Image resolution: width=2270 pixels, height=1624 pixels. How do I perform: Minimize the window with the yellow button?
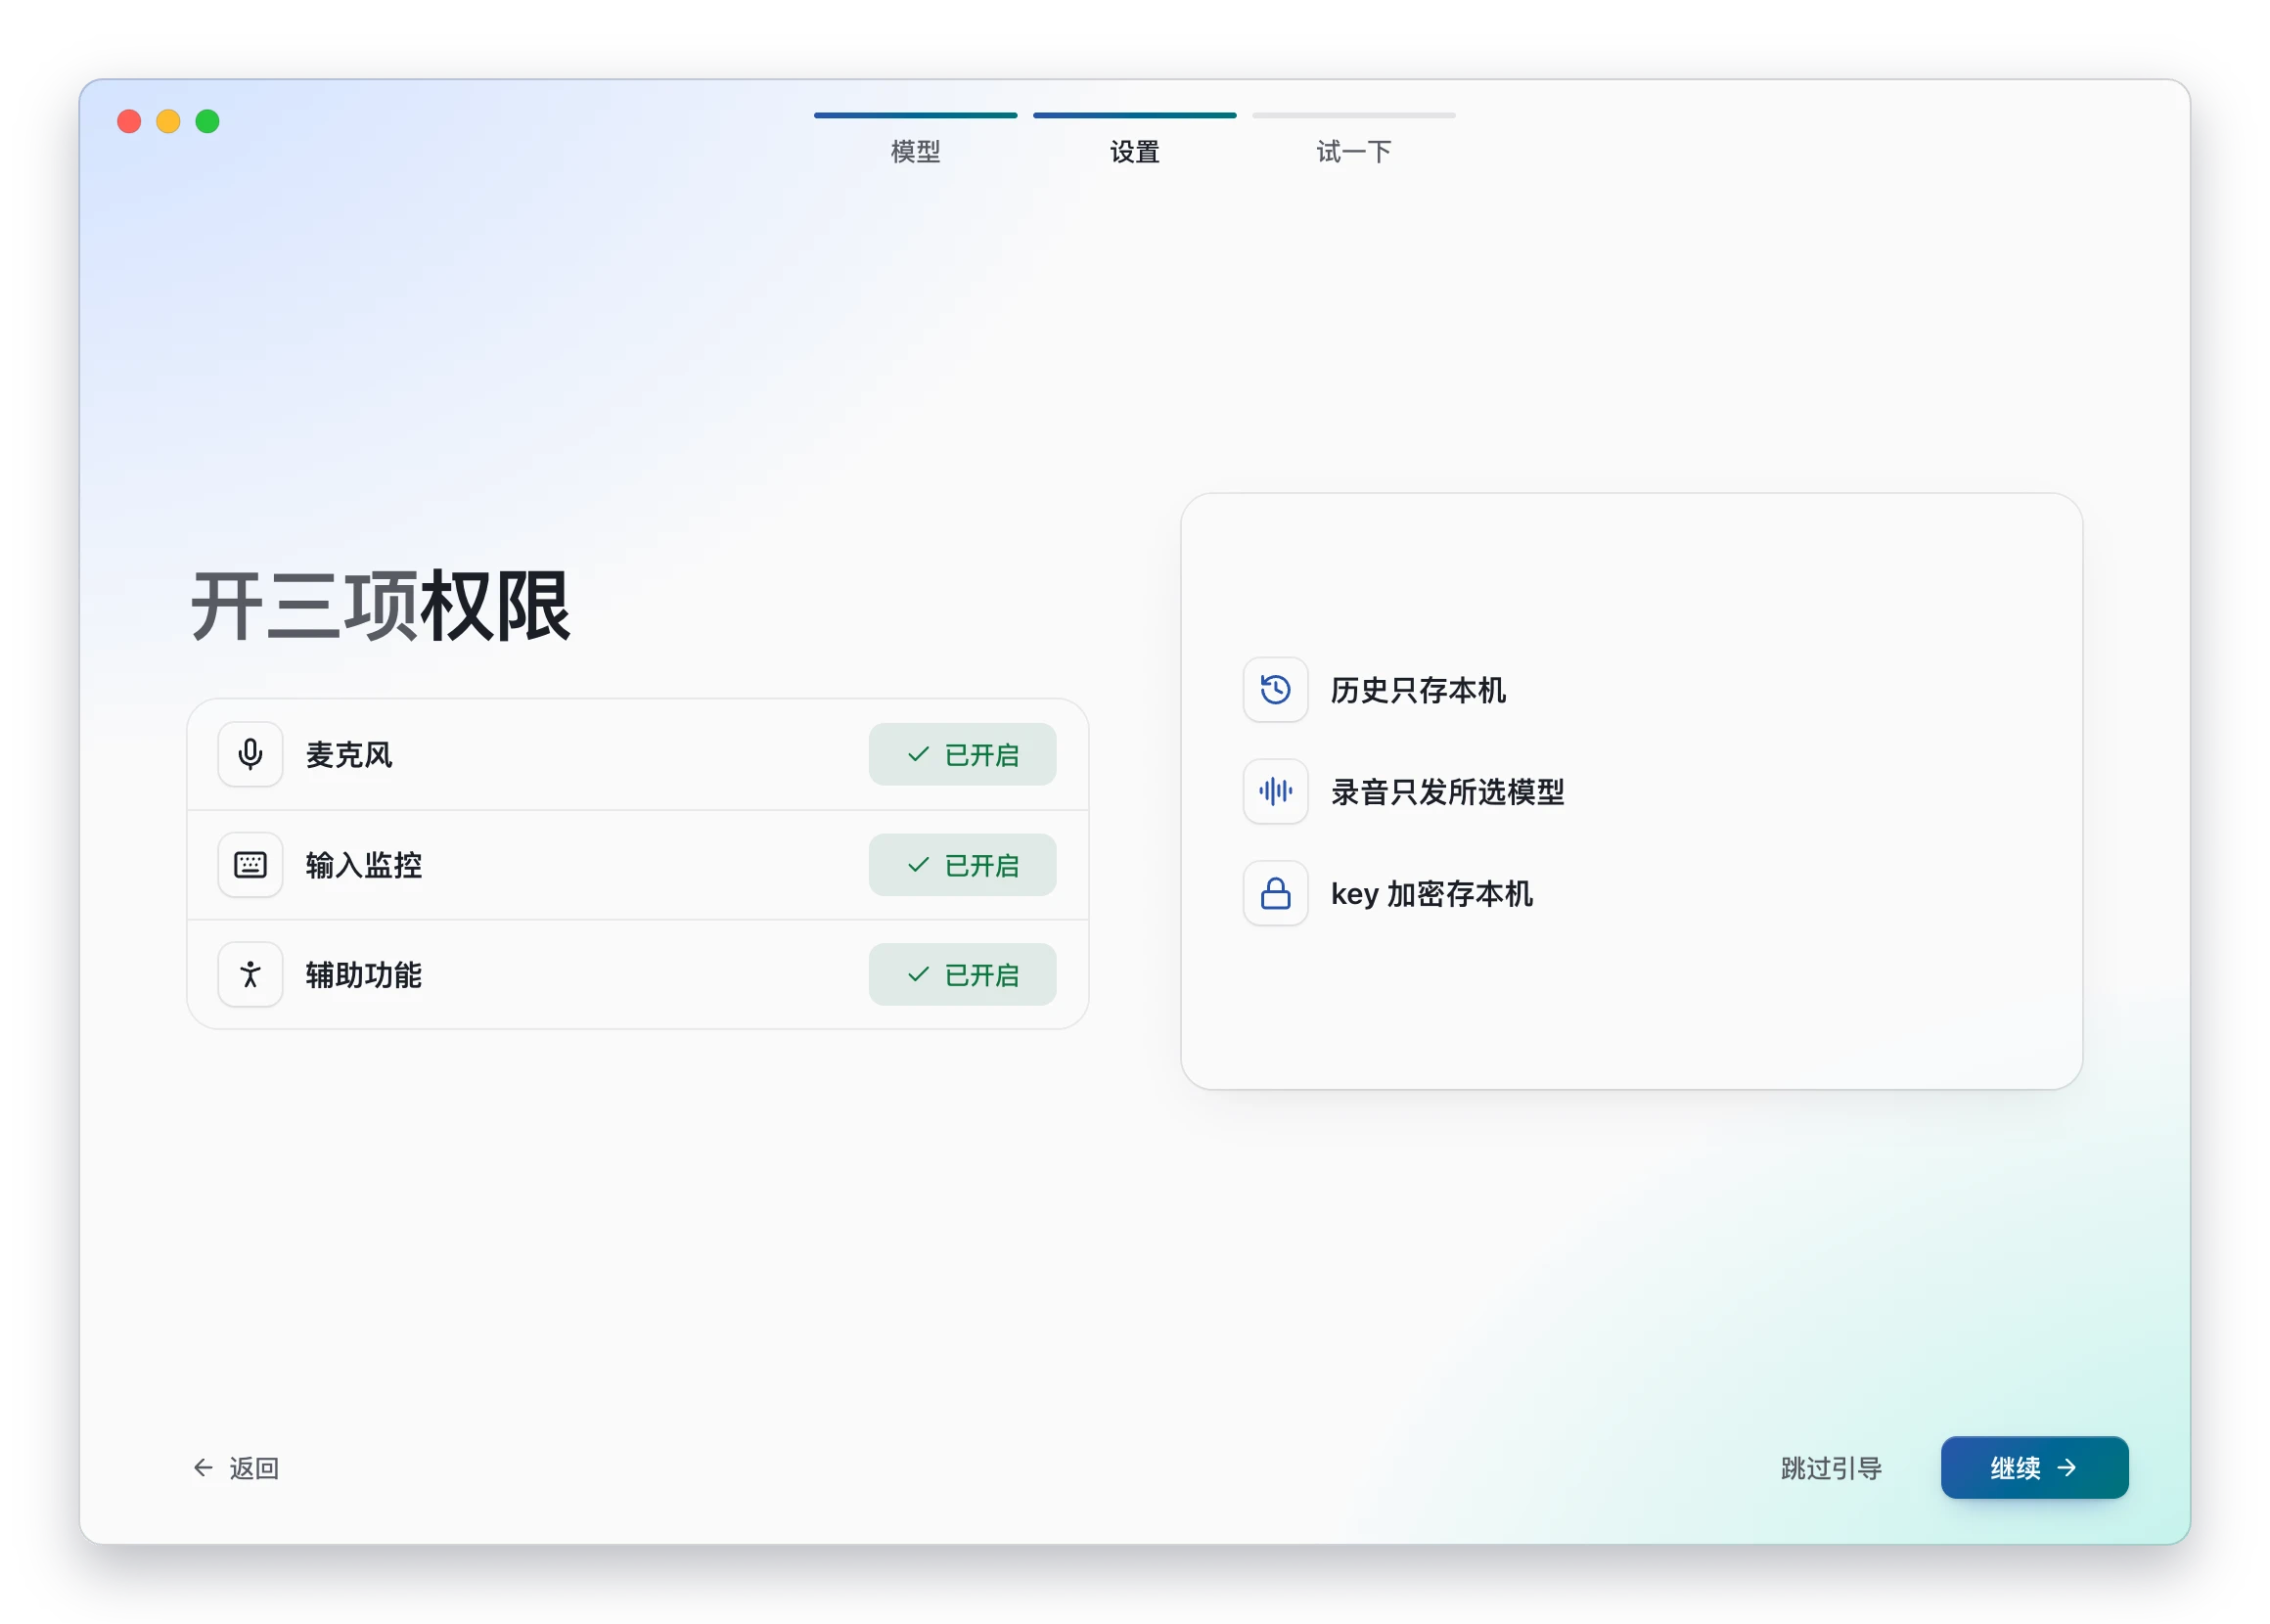[168, 121]
